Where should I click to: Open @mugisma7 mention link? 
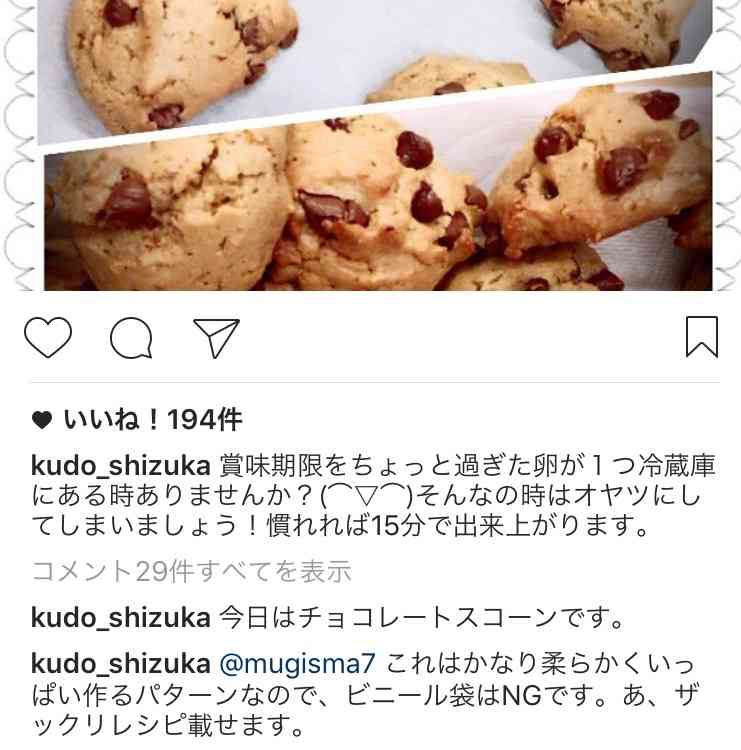(x=298, y=664)
